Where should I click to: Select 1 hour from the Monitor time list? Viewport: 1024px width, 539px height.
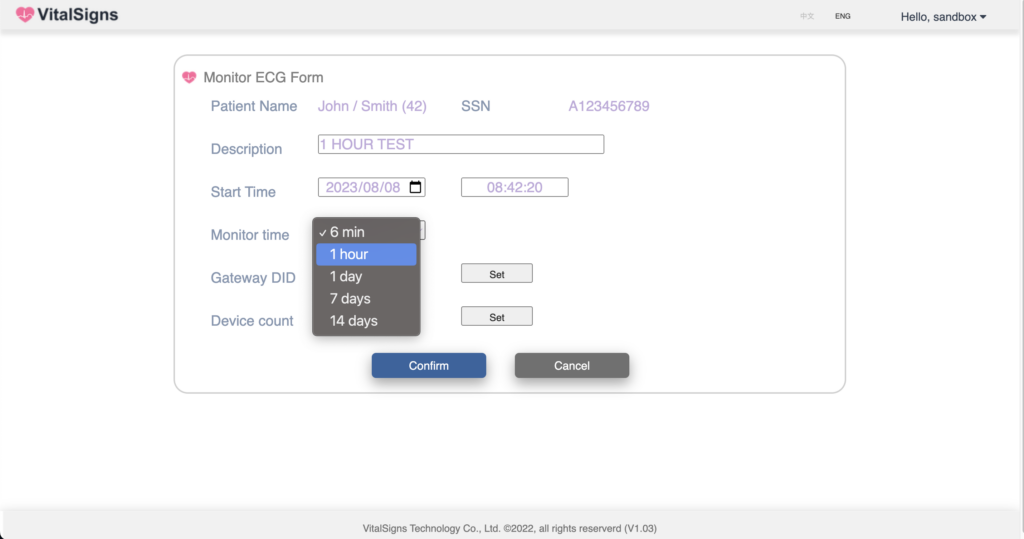366,254
